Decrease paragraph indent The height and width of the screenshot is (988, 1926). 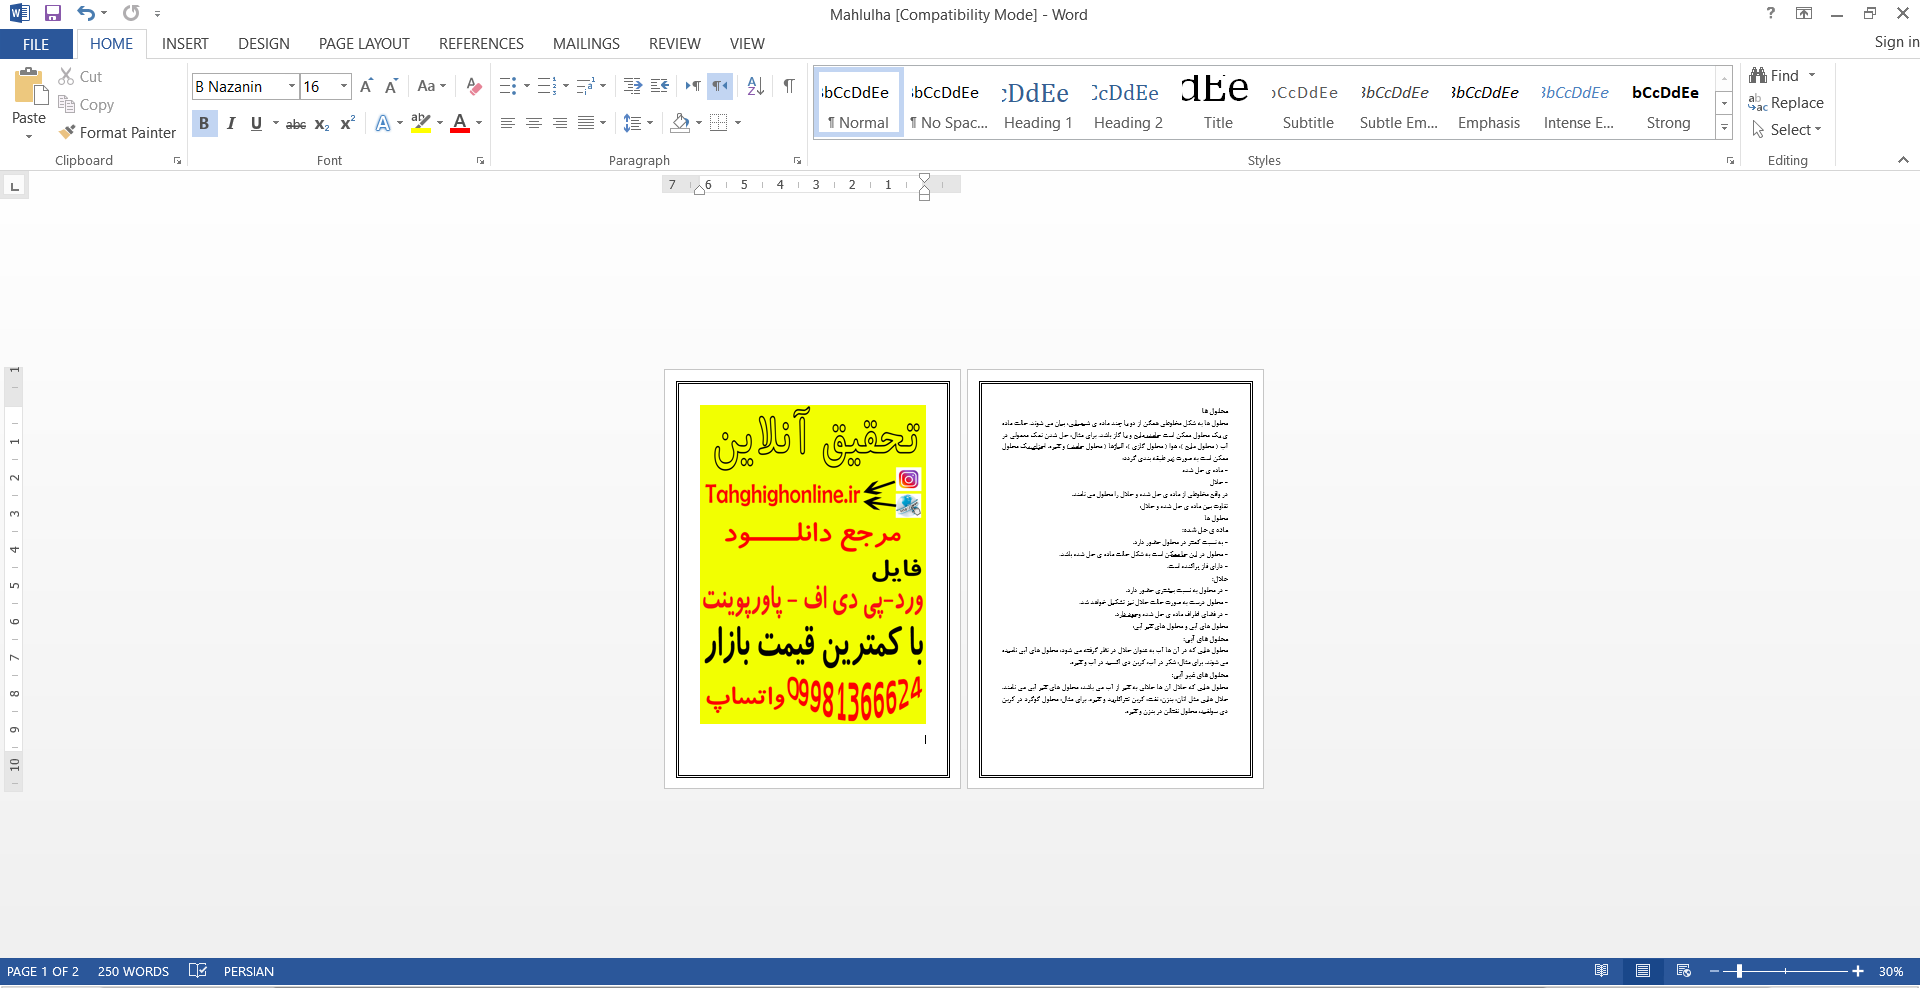coord(660,86)
